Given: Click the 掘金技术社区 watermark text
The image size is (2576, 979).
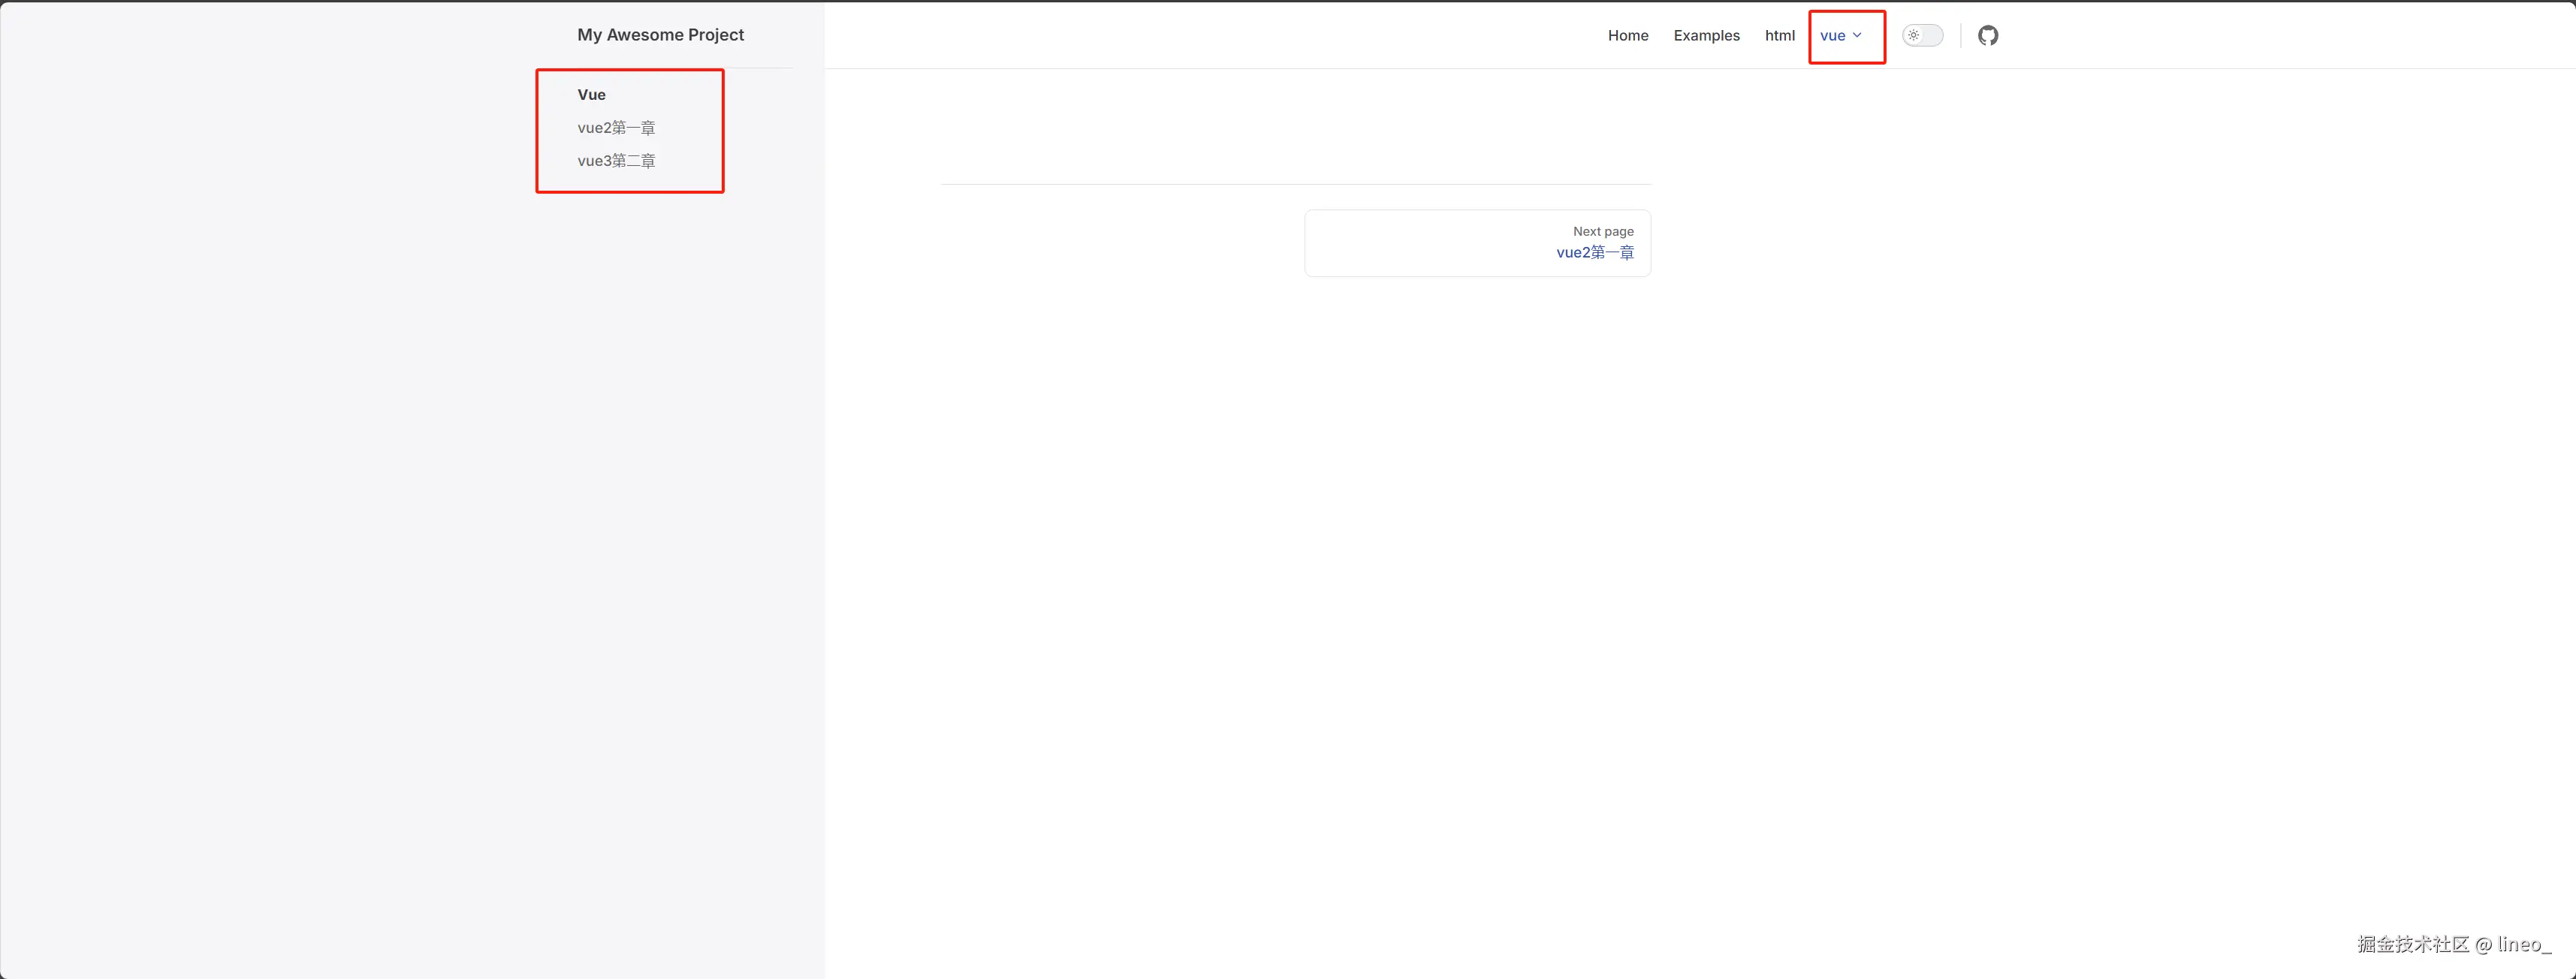Looking at the screenshot, I should click(x=2413, y=944).
